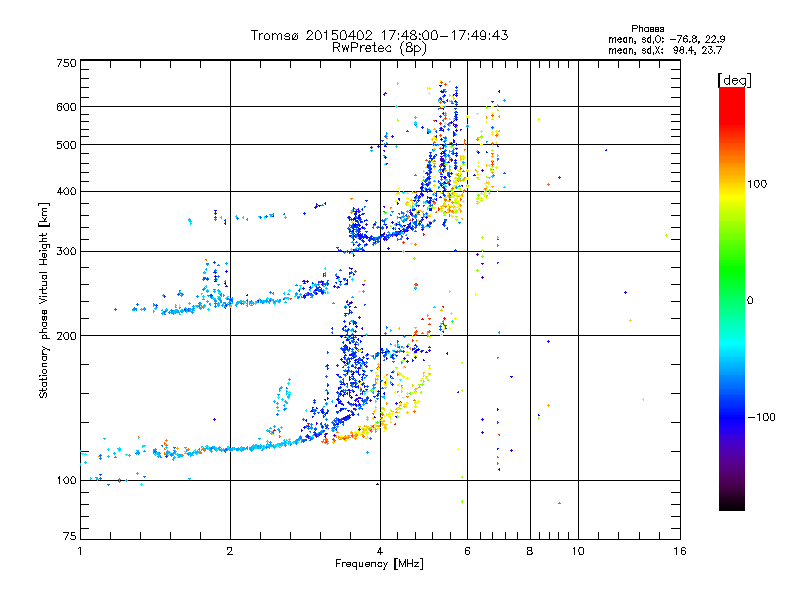This screenshot has width=800, height=600.
Task: Click the plot title 'Tromsø 20150402 17:48:00-17:49:43'
Action: coord(379,35)
